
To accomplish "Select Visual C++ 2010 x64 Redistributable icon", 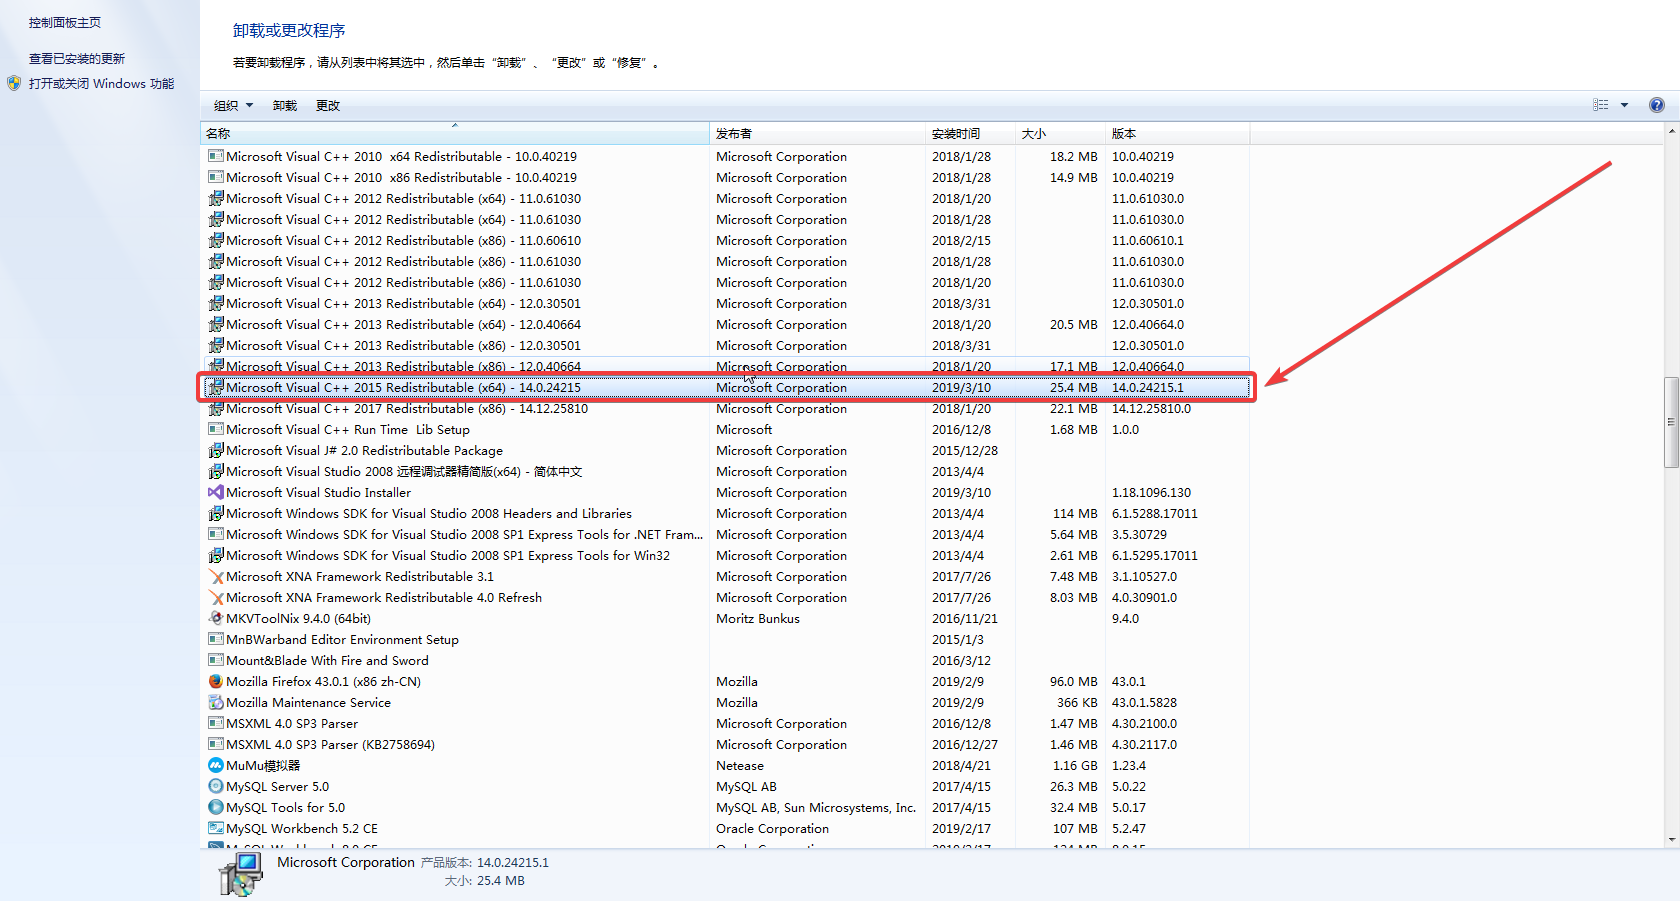I will point(216,156).
